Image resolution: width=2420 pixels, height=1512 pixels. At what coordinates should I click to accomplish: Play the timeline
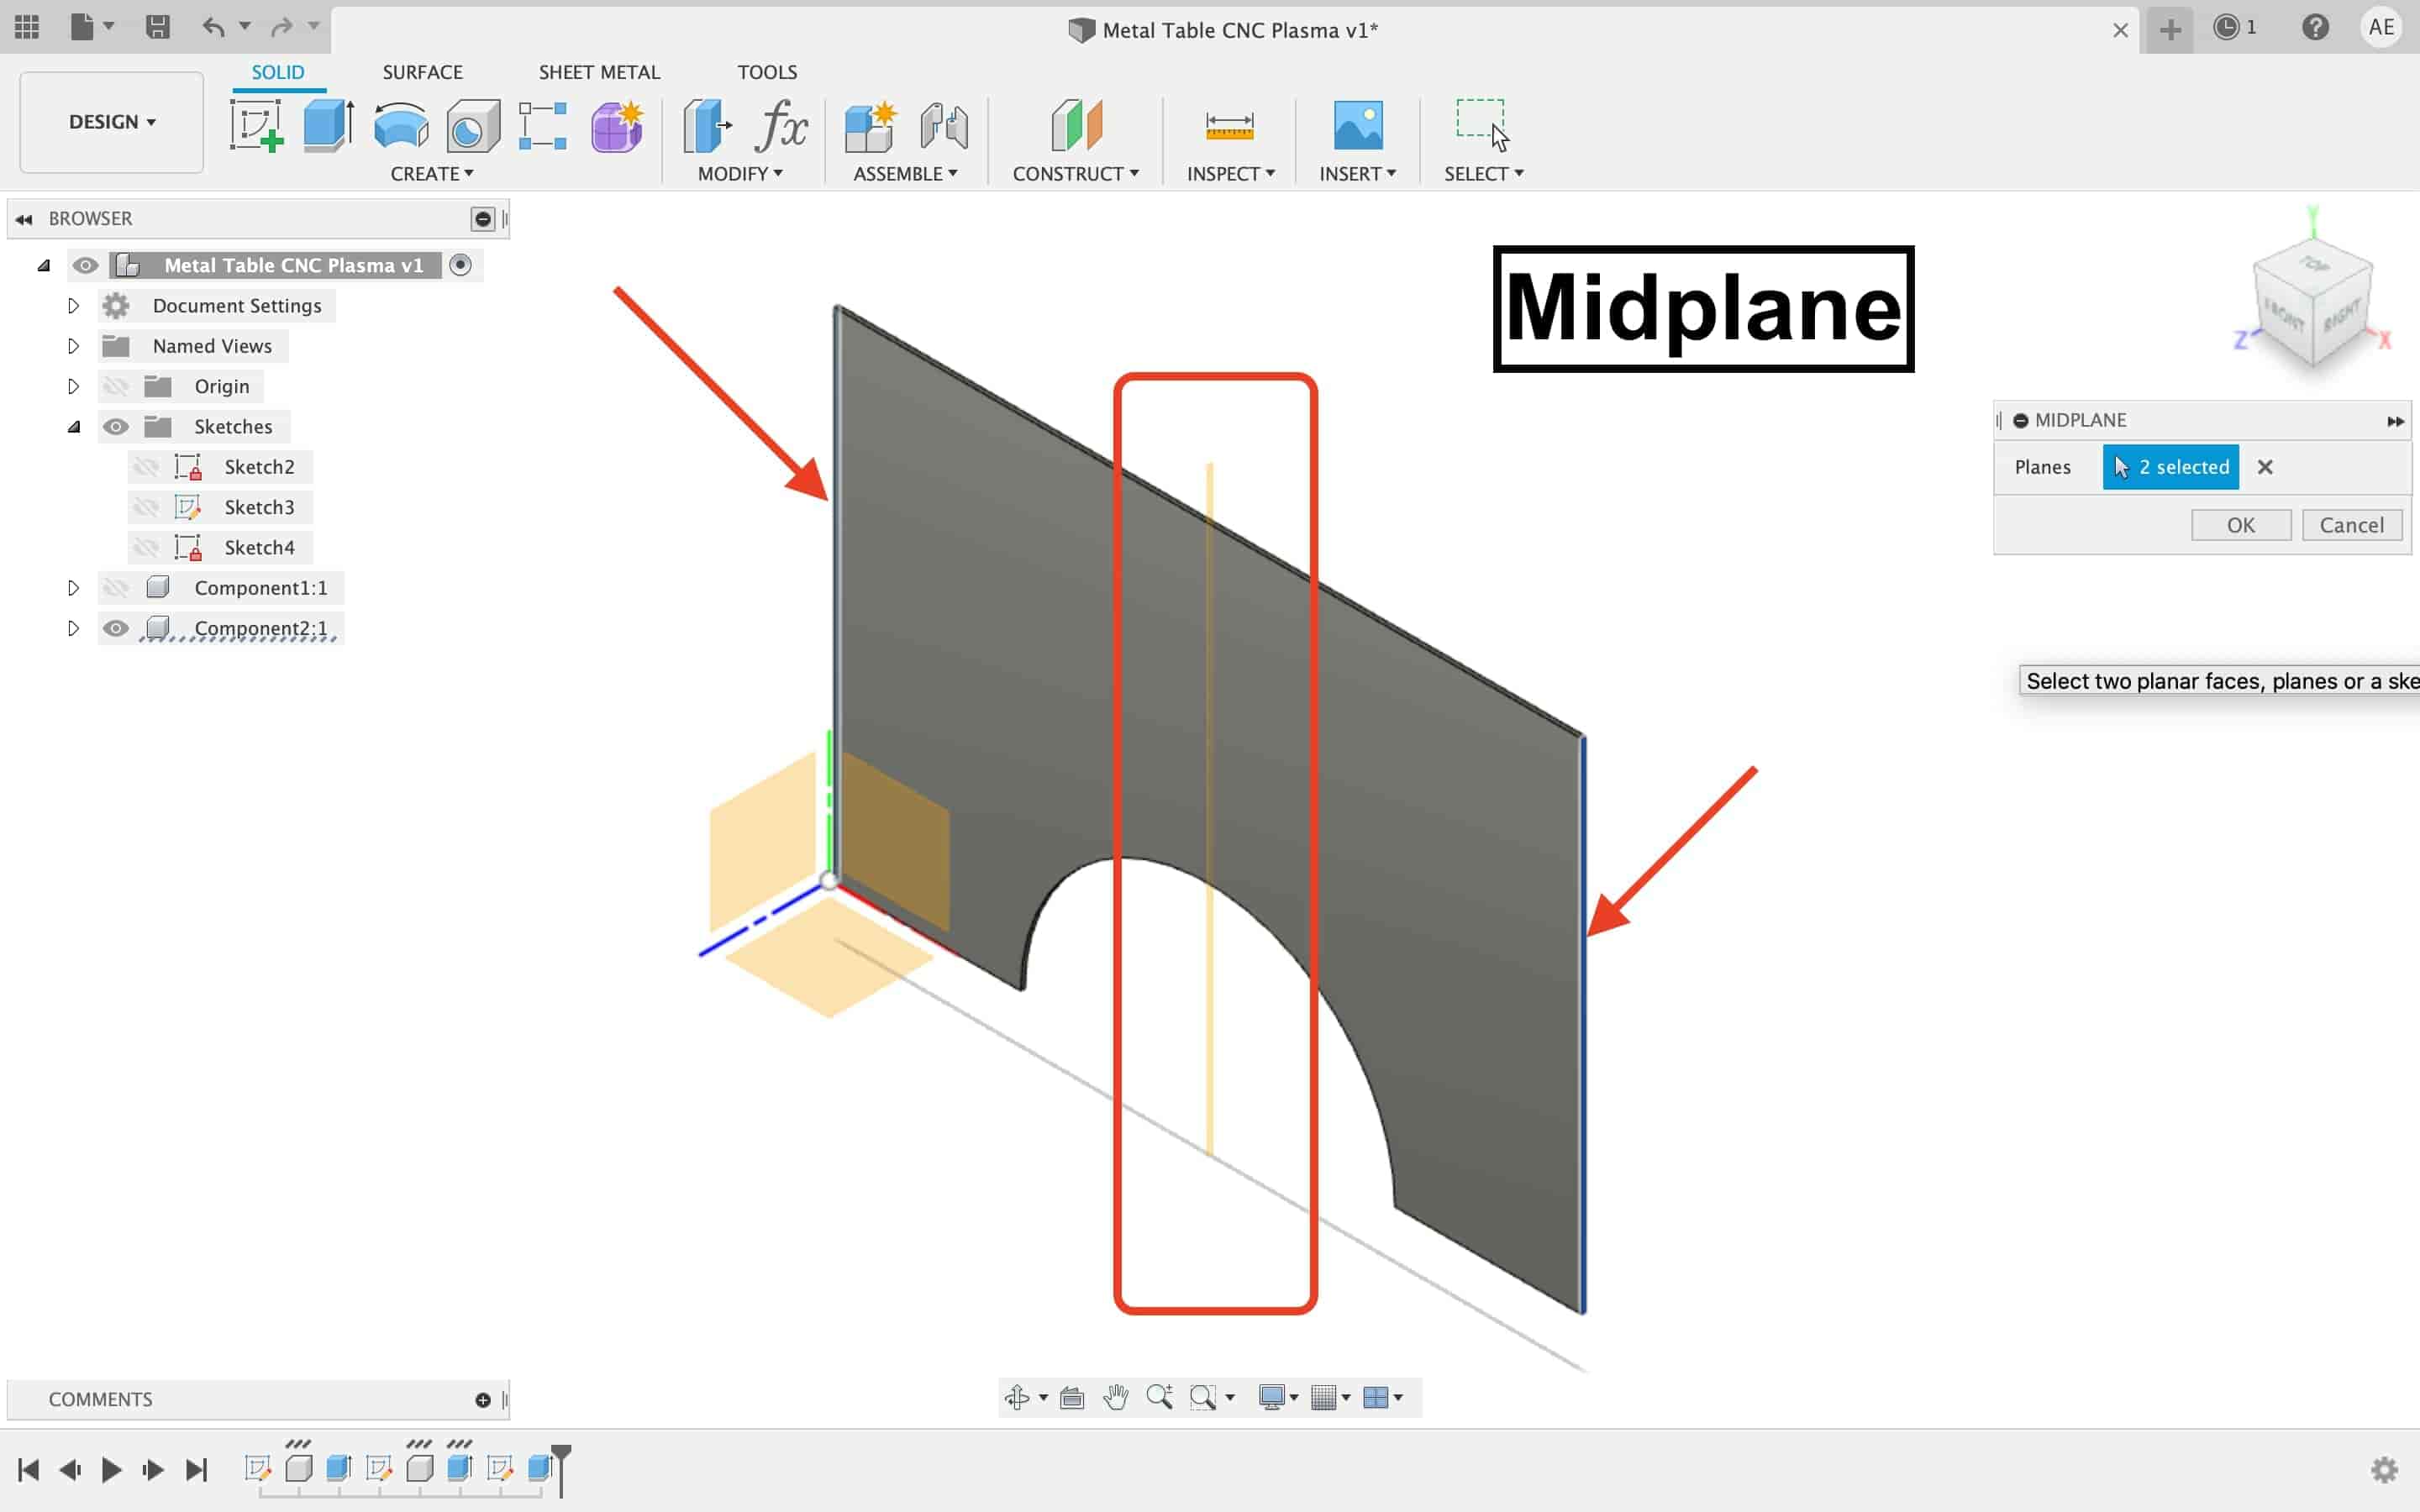pyautogui.click(x=111, y=1469)
